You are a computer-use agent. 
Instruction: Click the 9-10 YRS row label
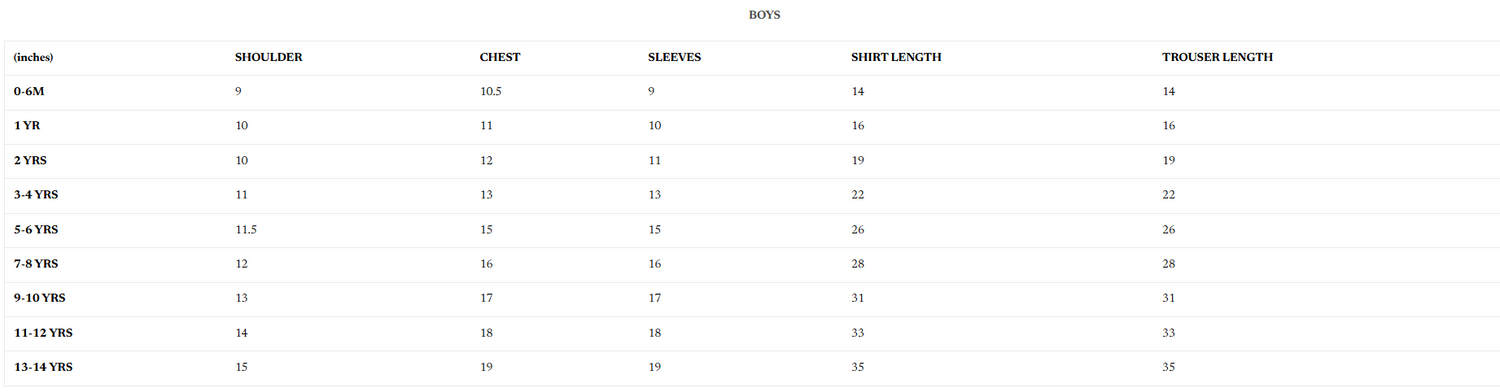click(x=39, y=298)
